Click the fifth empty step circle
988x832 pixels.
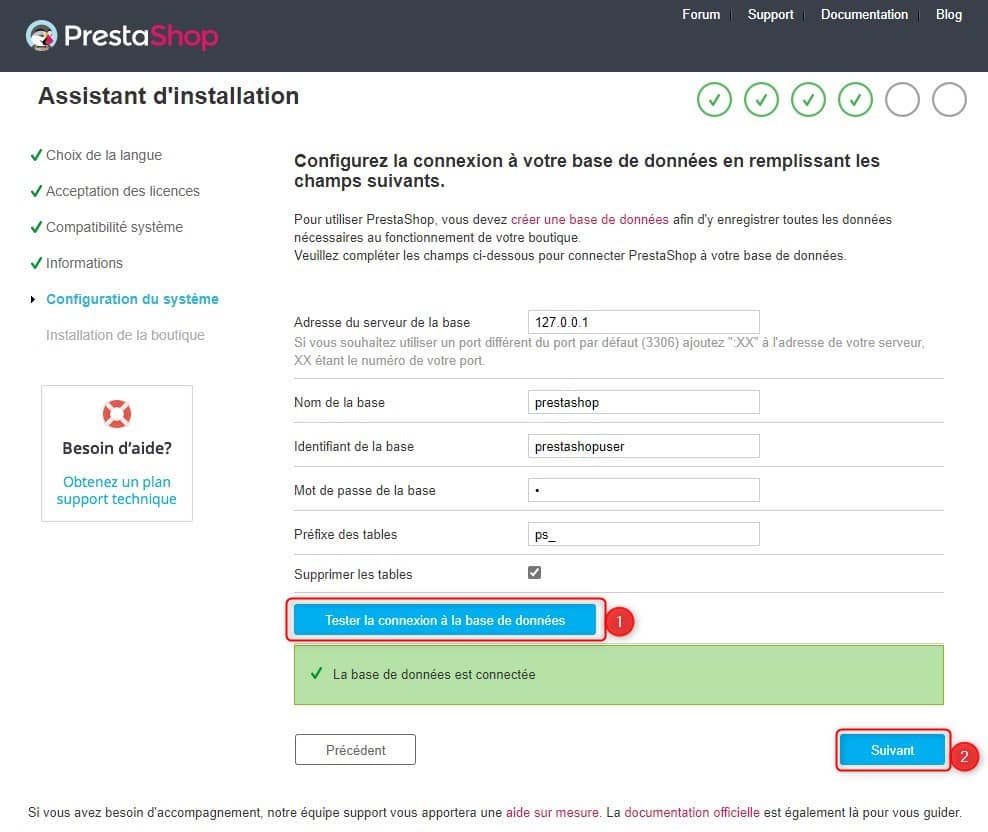click(x=902, y=100)
